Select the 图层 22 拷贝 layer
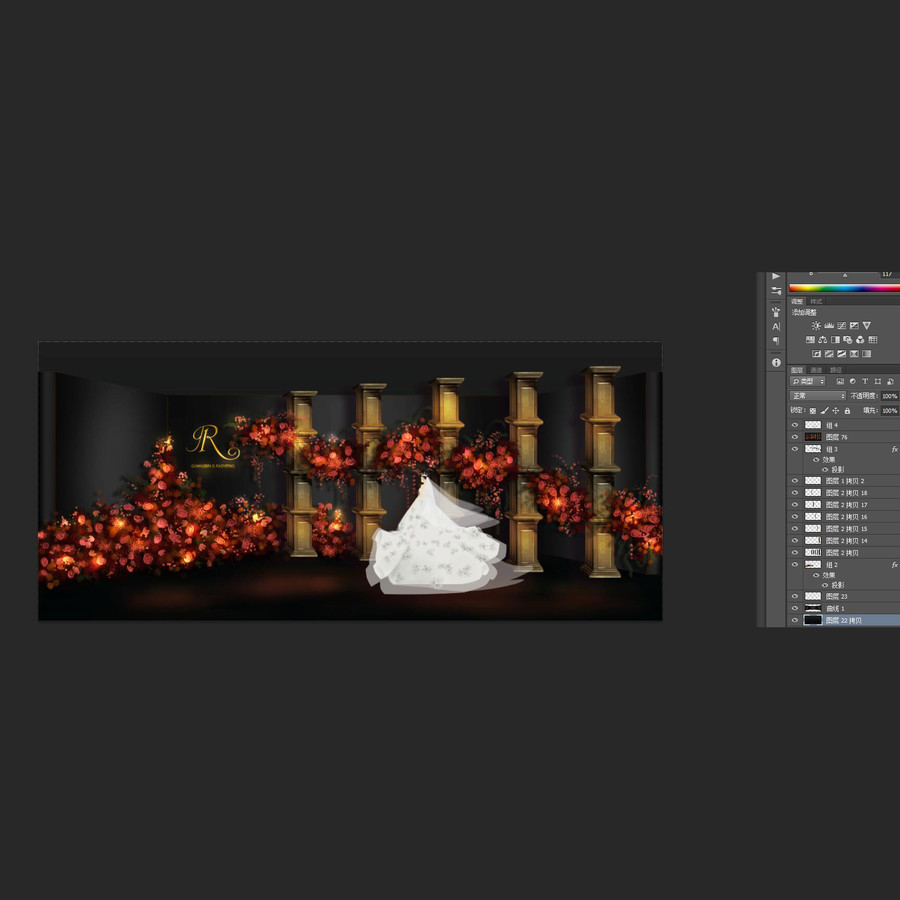Screen dimensions: 900x900 (844, 620)
